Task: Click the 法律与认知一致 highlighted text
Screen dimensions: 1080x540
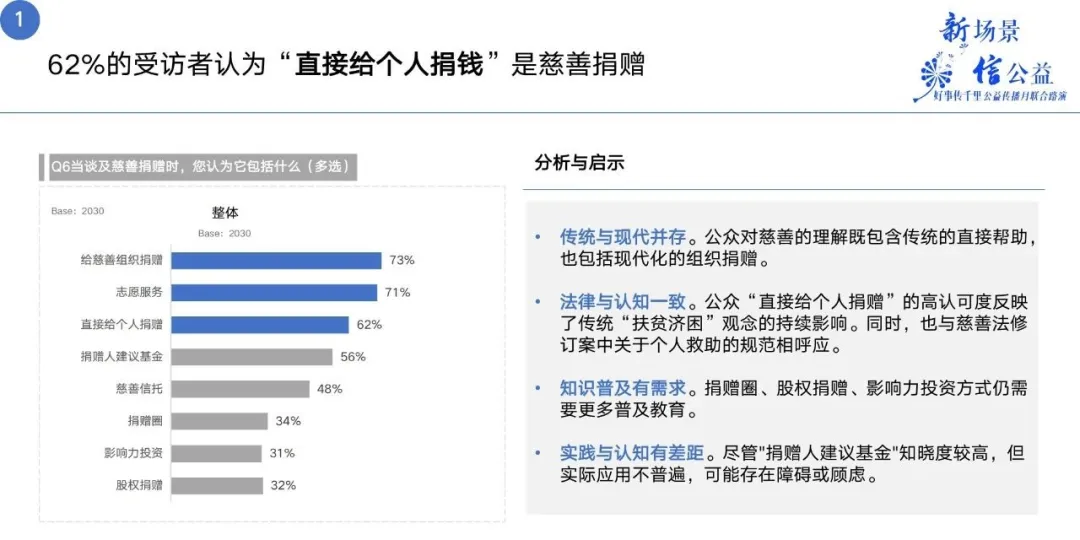Action: [x=623, y=302]
